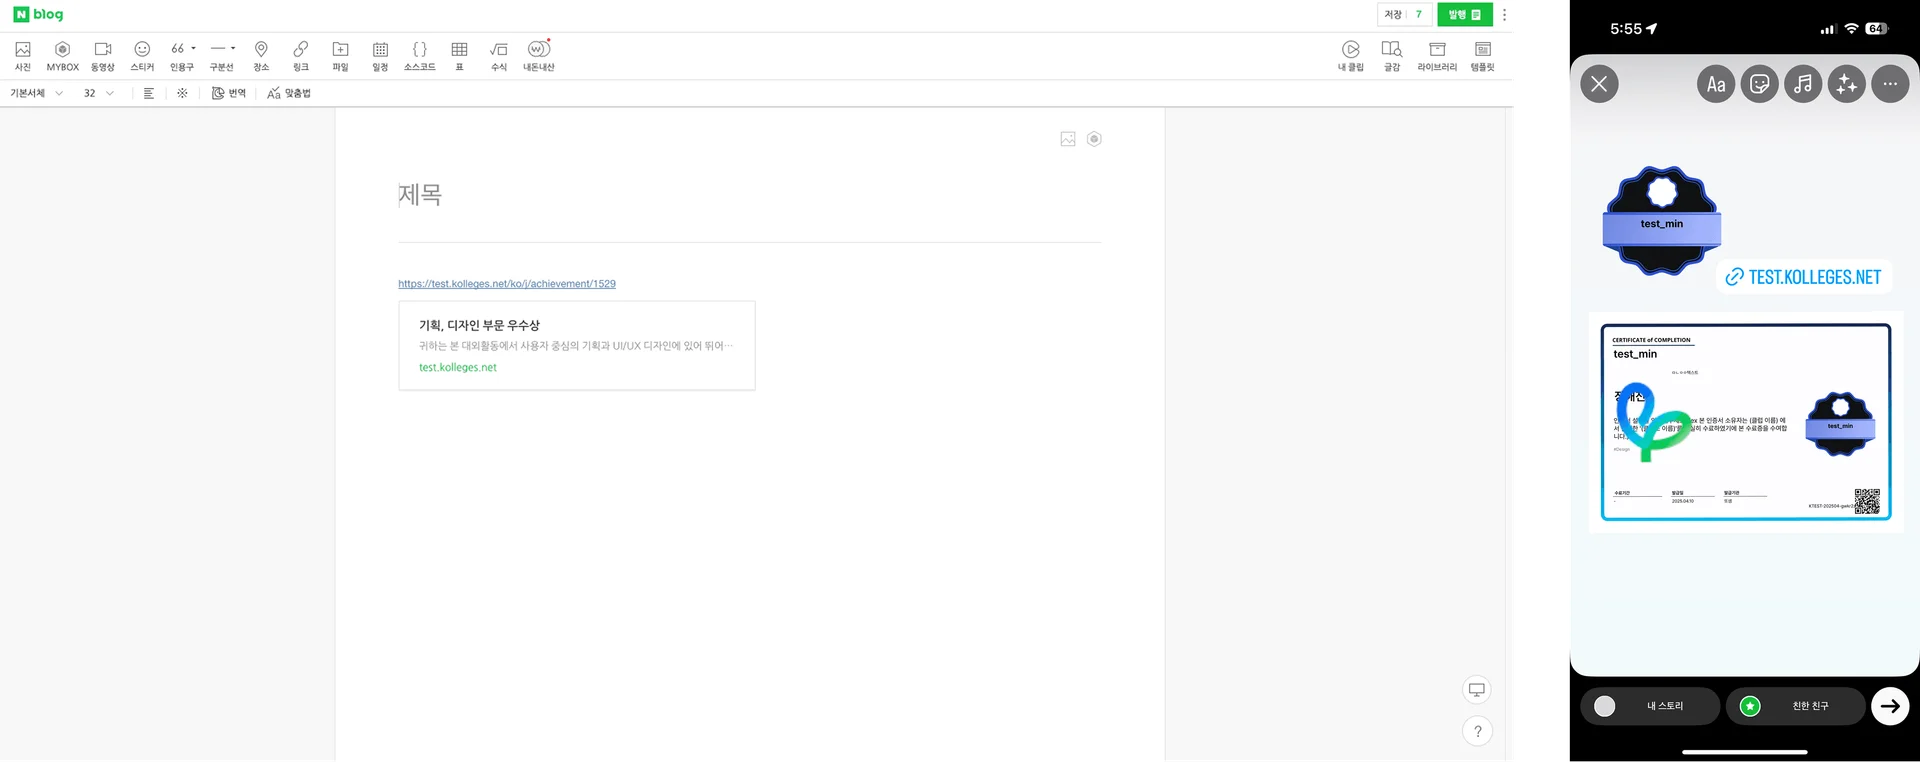Viewport: 1920px width, 762px height.
Task: Tap the TEST.KOLLEGES.NET link sticker
Action: [x=1804, y=277]
